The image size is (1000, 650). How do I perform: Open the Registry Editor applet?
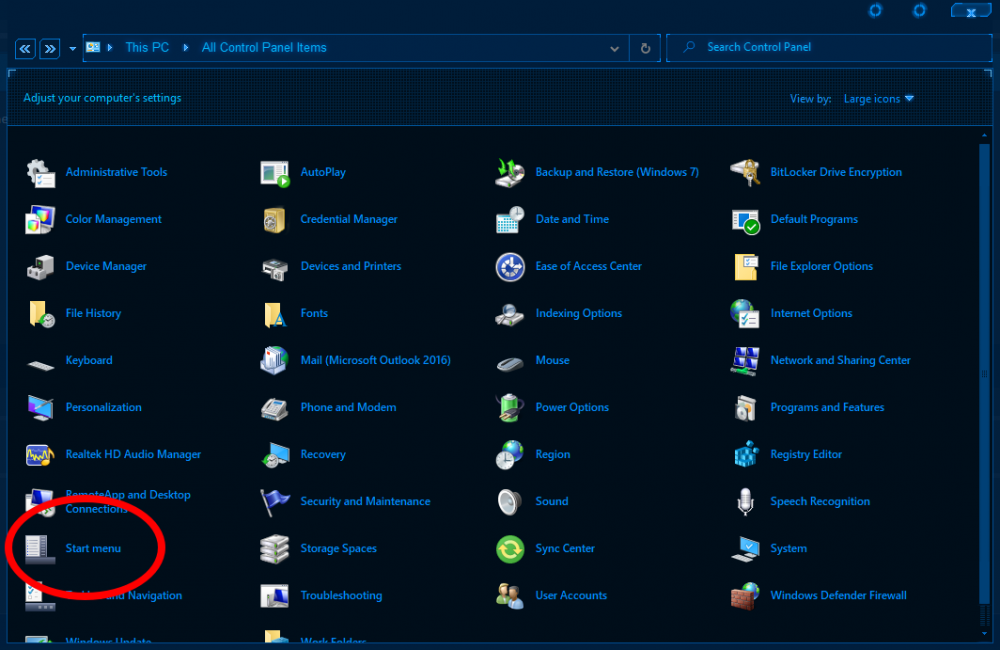[806, 454]
